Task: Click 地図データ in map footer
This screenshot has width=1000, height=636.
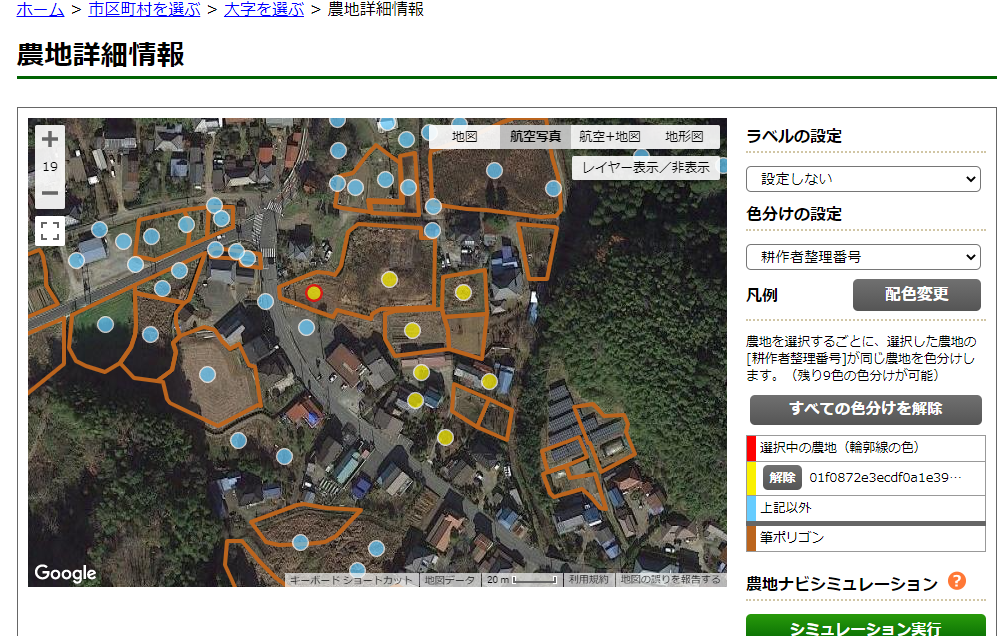Action: pos(450,580)
